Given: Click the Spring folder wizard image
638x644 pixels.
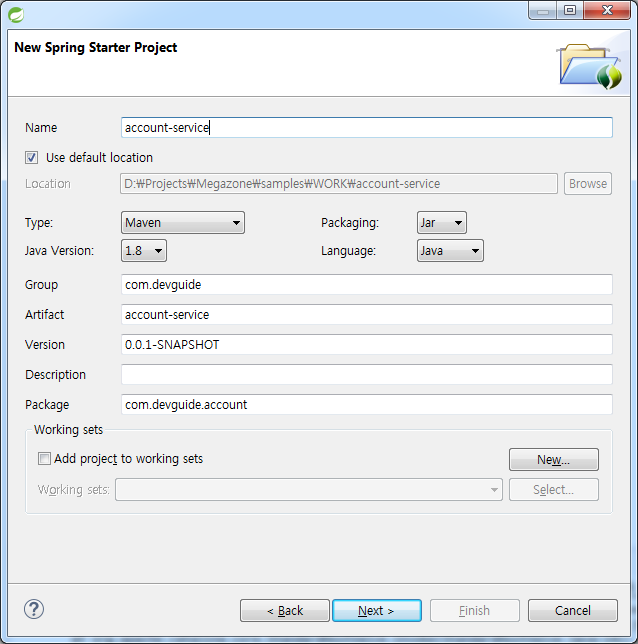Looking at the screenshot, I should coord(589,66).
